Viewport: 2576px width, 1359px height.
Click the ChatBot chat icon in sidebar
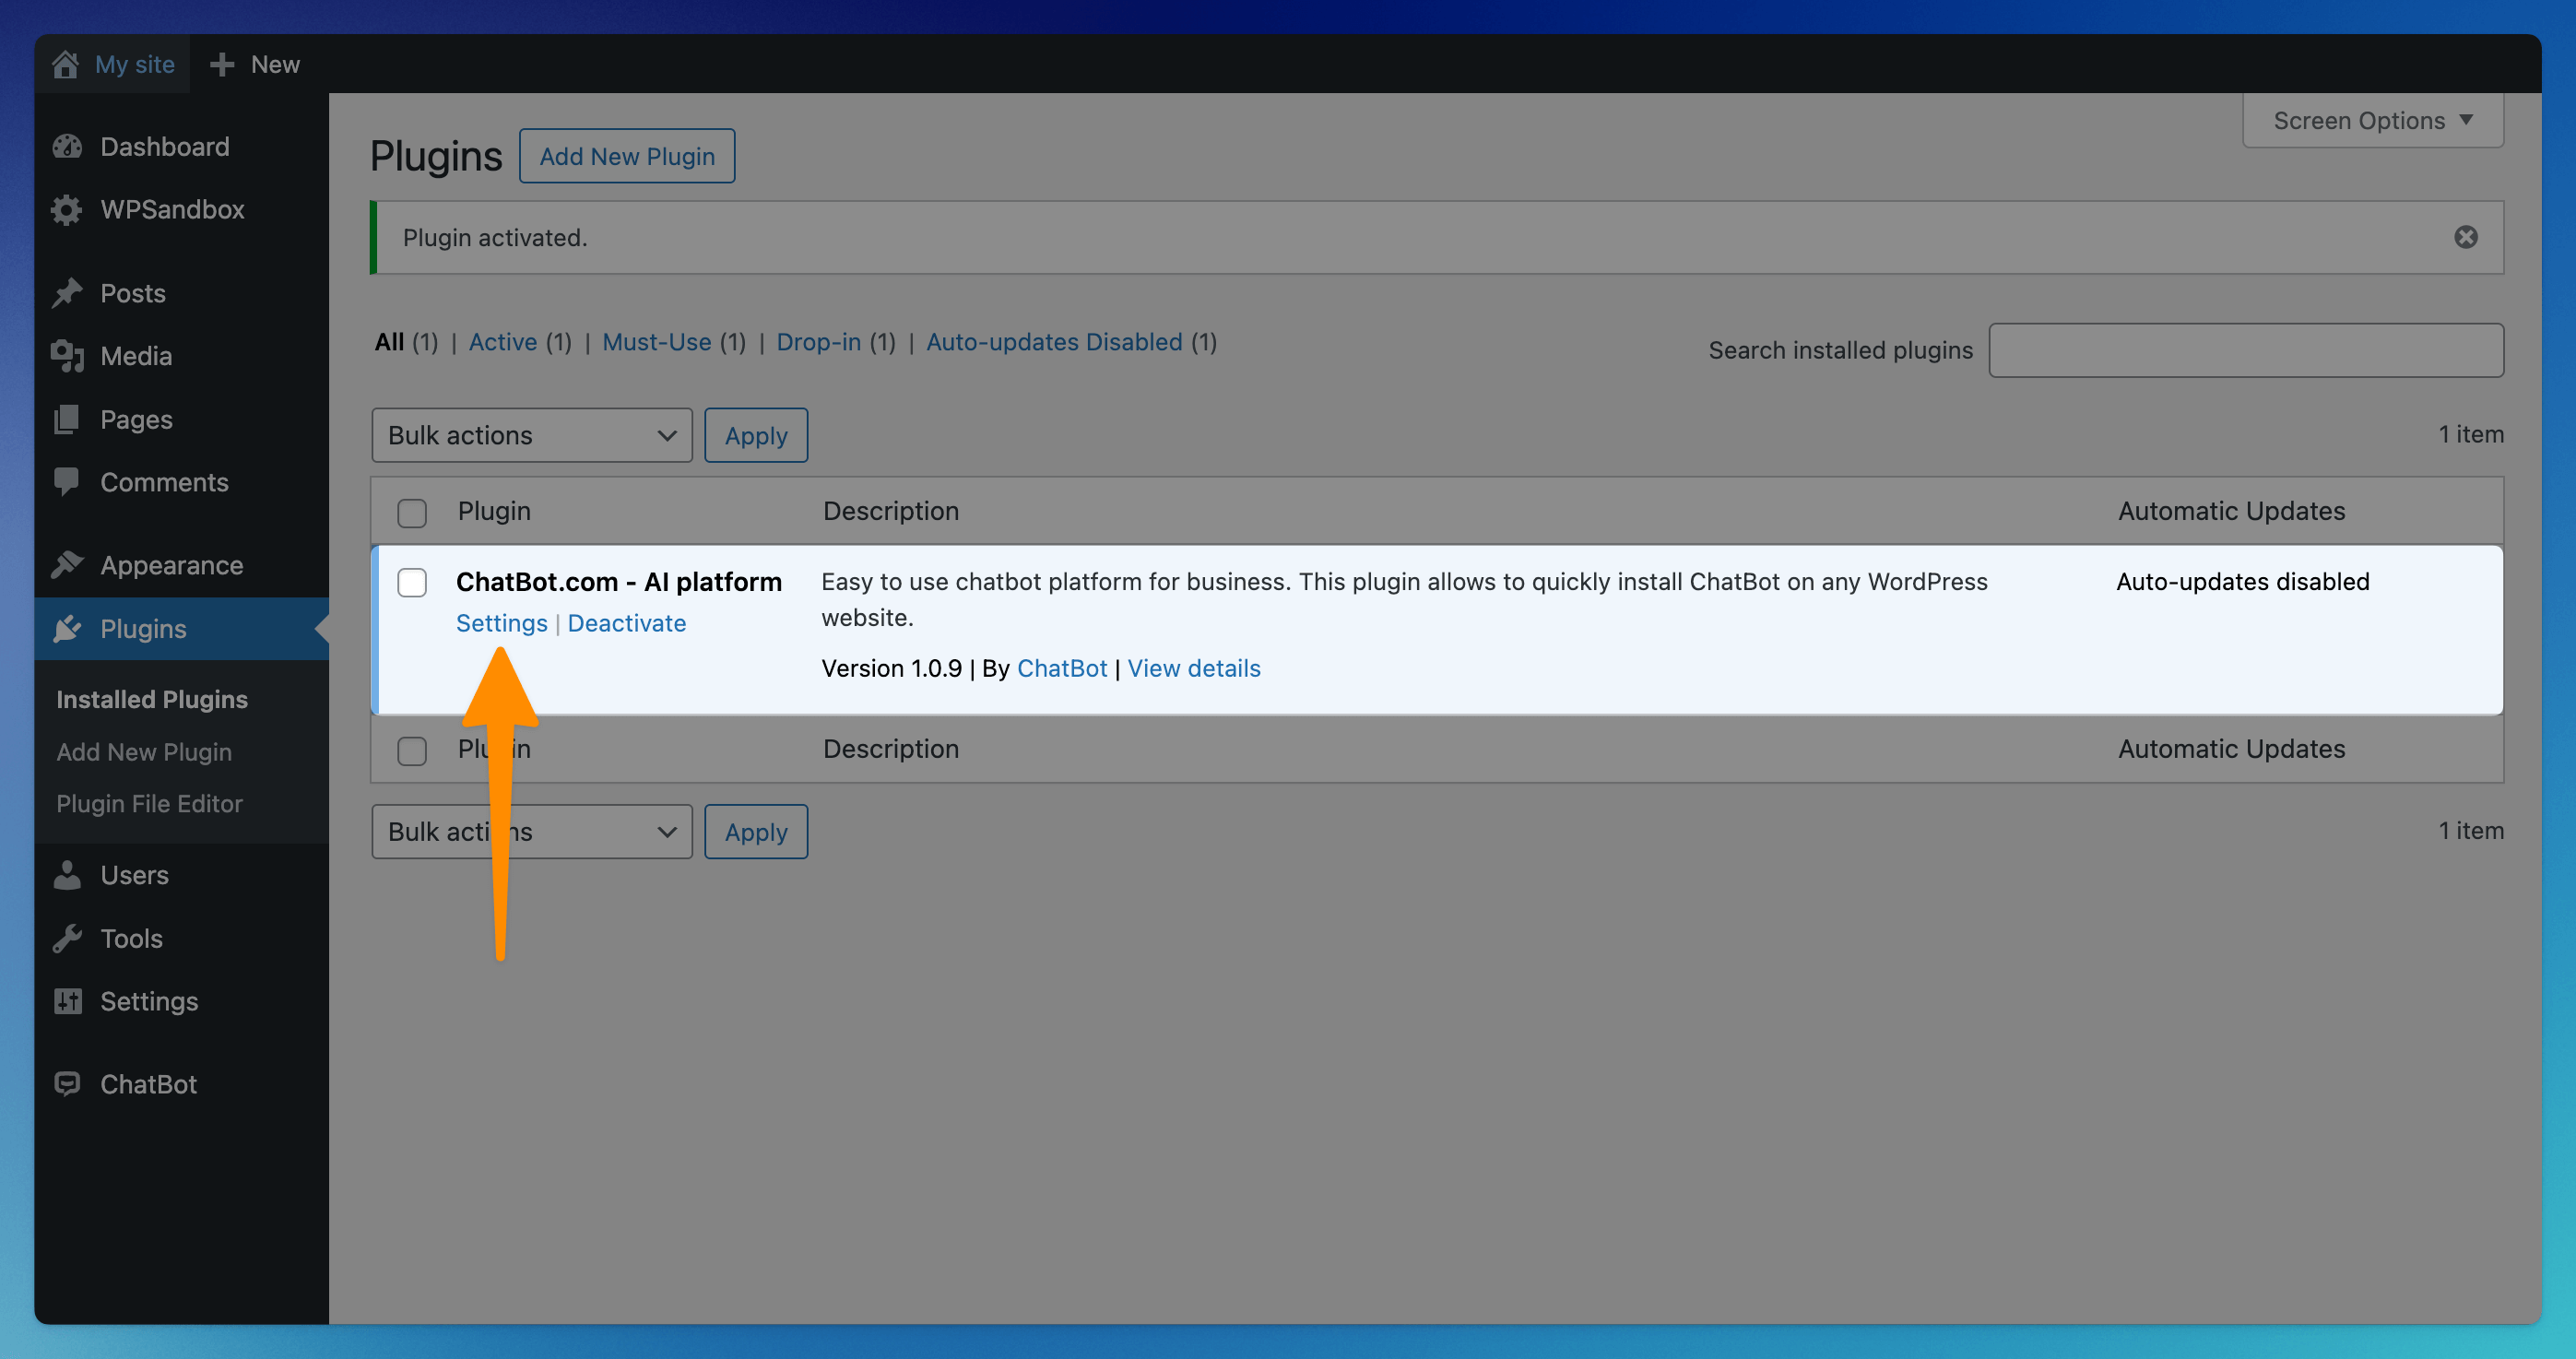(67, 1084)
